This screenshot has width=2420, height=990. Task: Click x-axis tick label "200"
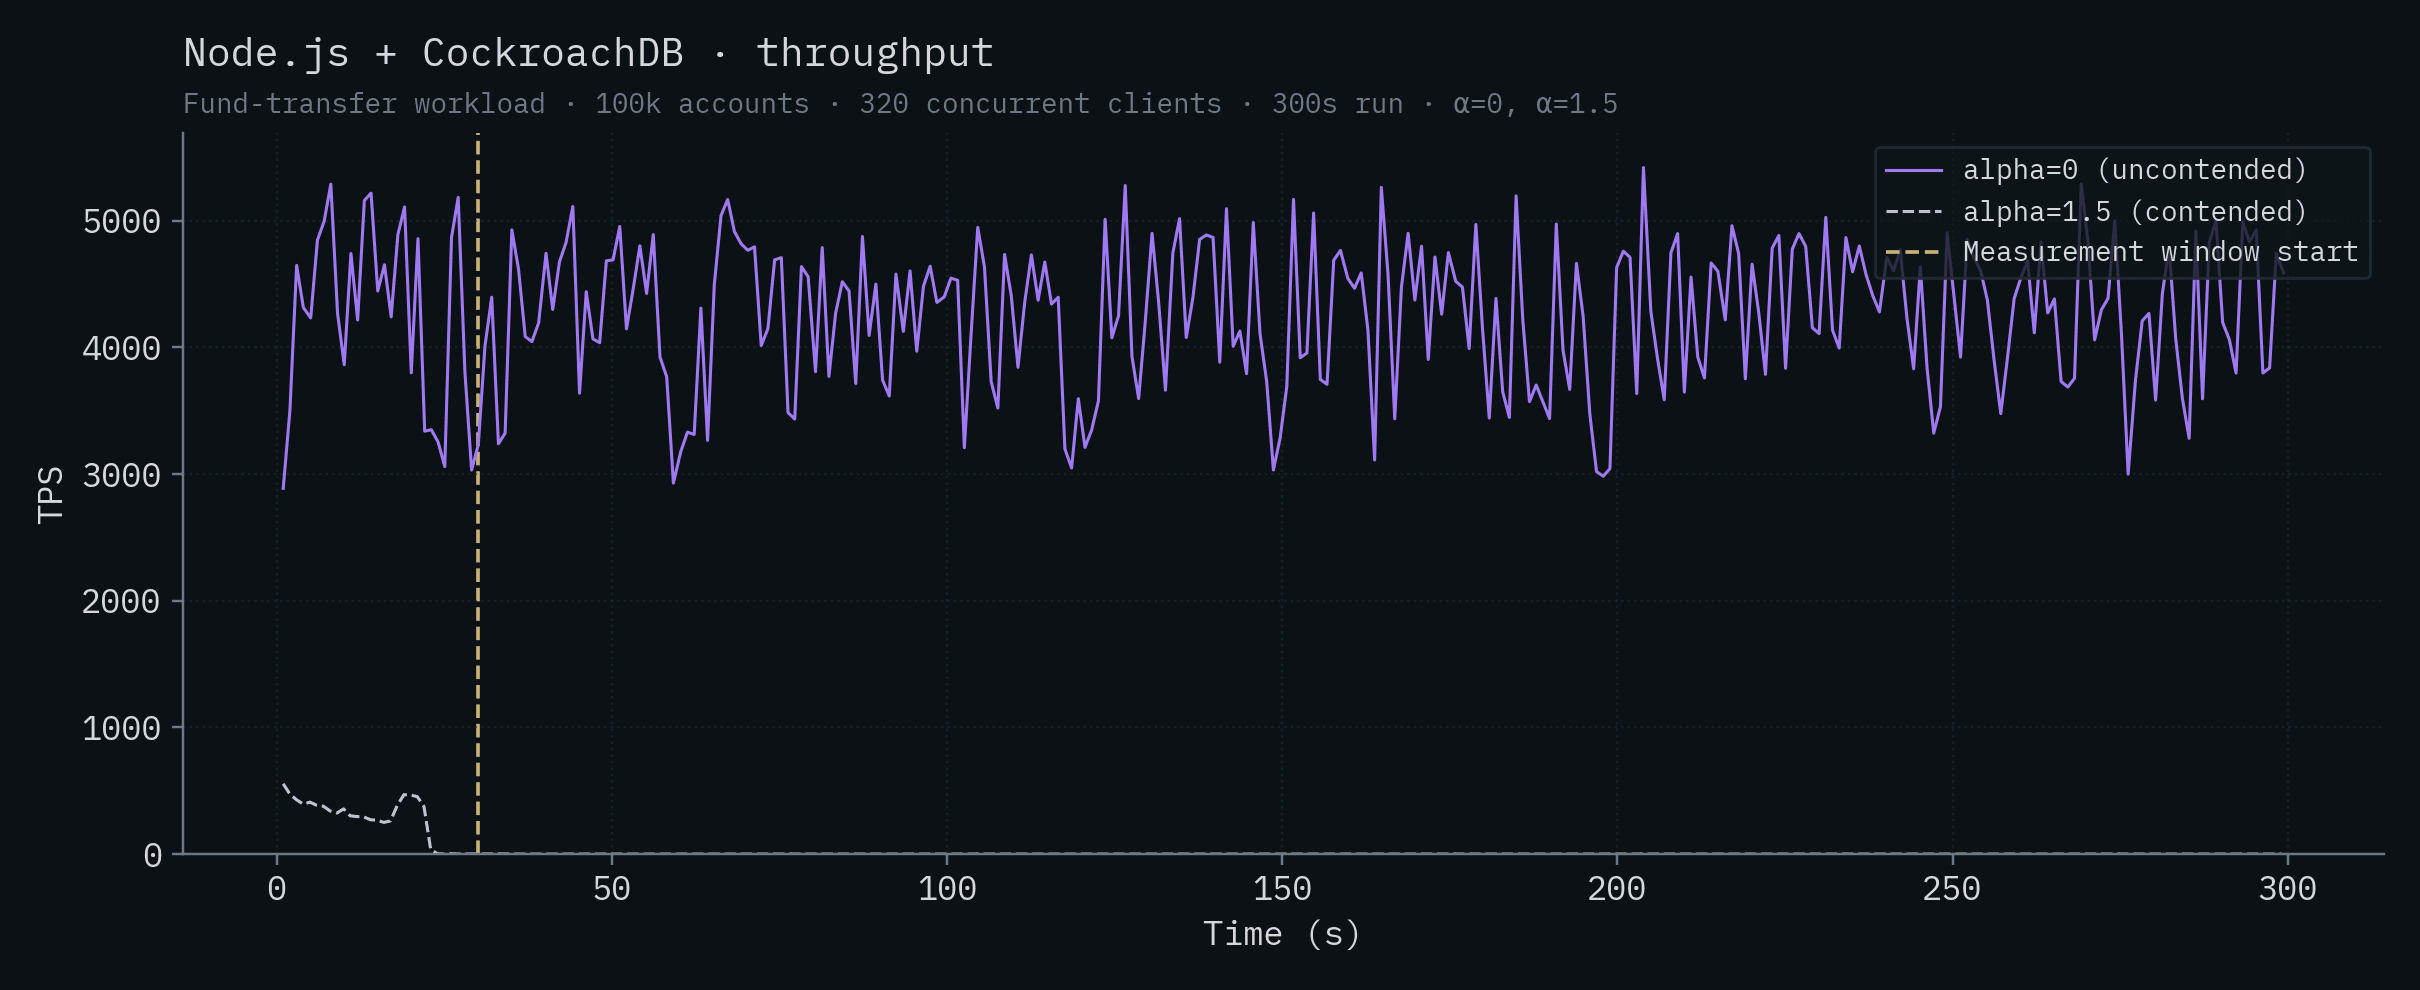pyautogui.click(x=1617, y=889)
